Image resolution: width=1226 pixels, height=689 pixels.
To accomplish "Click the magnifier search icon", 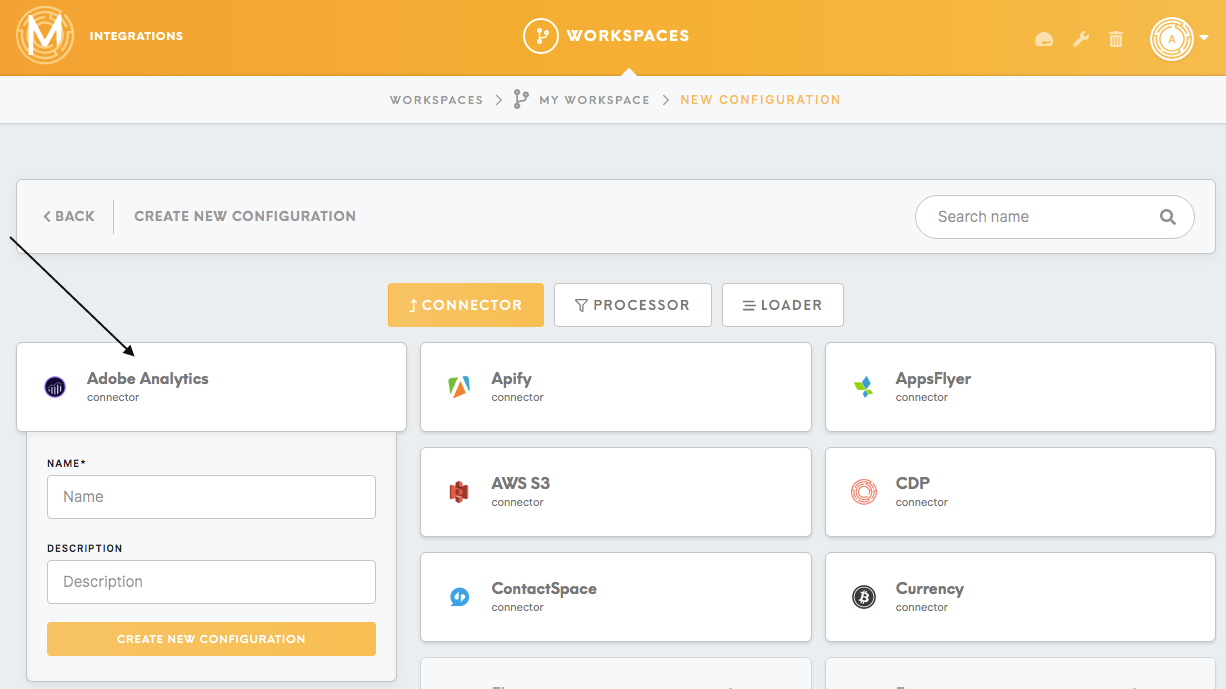I will point(1168,217).
